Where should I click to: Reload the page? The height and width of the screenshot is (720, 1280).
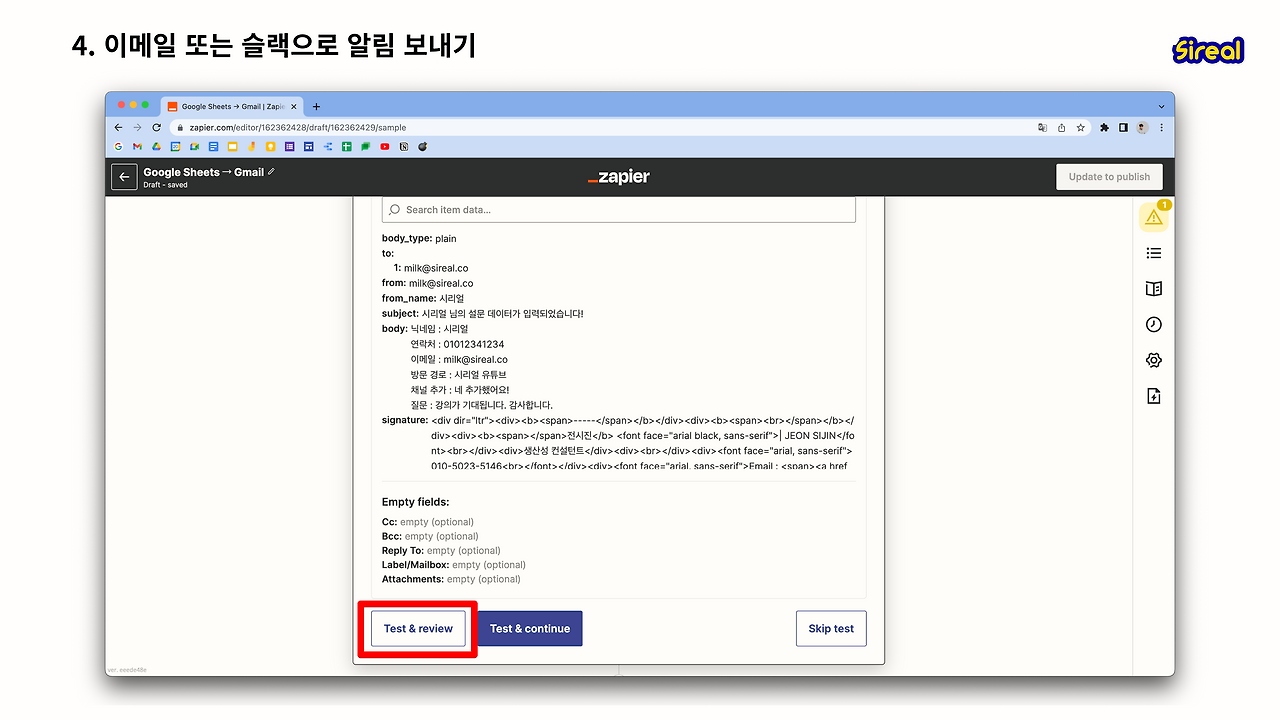pyautogui.click(x=157, y=128)
